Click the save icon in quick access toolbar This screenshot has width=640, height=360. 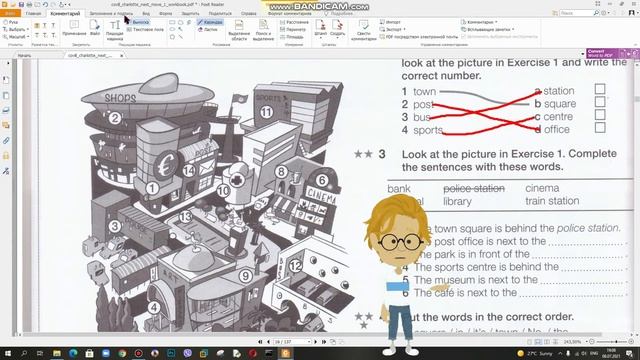click(x=21, y=4)
